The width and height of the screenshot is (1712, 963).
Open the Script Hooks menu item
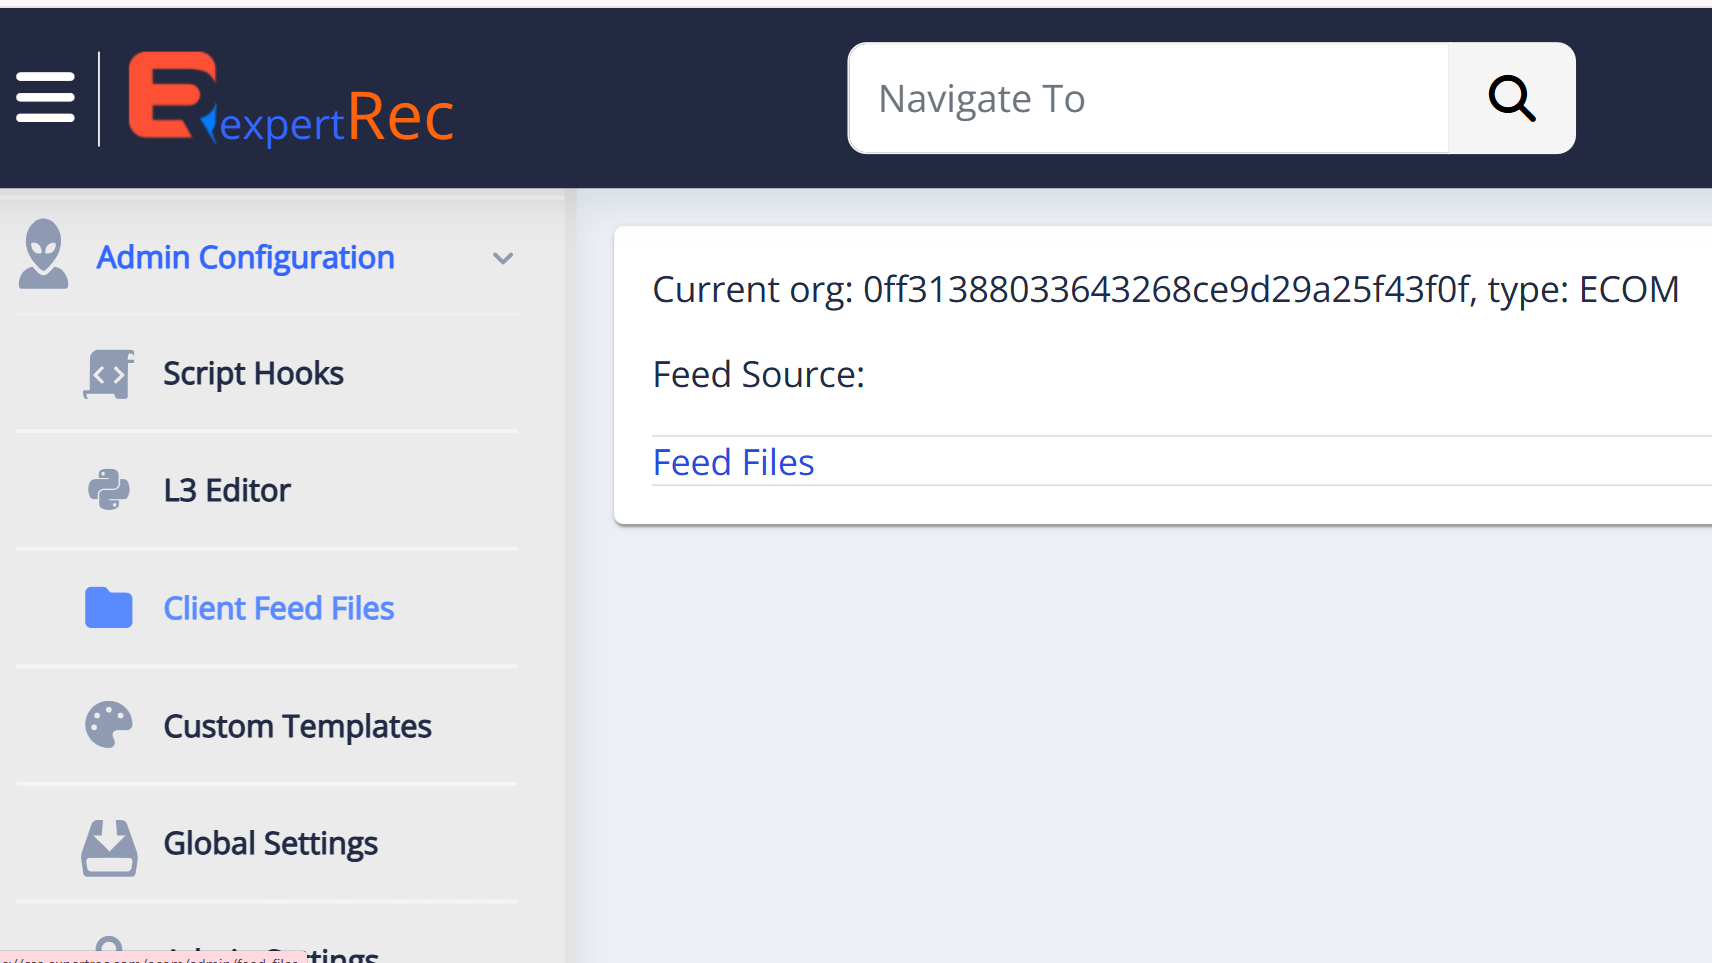pyautogui.click(x=253, y=374)
